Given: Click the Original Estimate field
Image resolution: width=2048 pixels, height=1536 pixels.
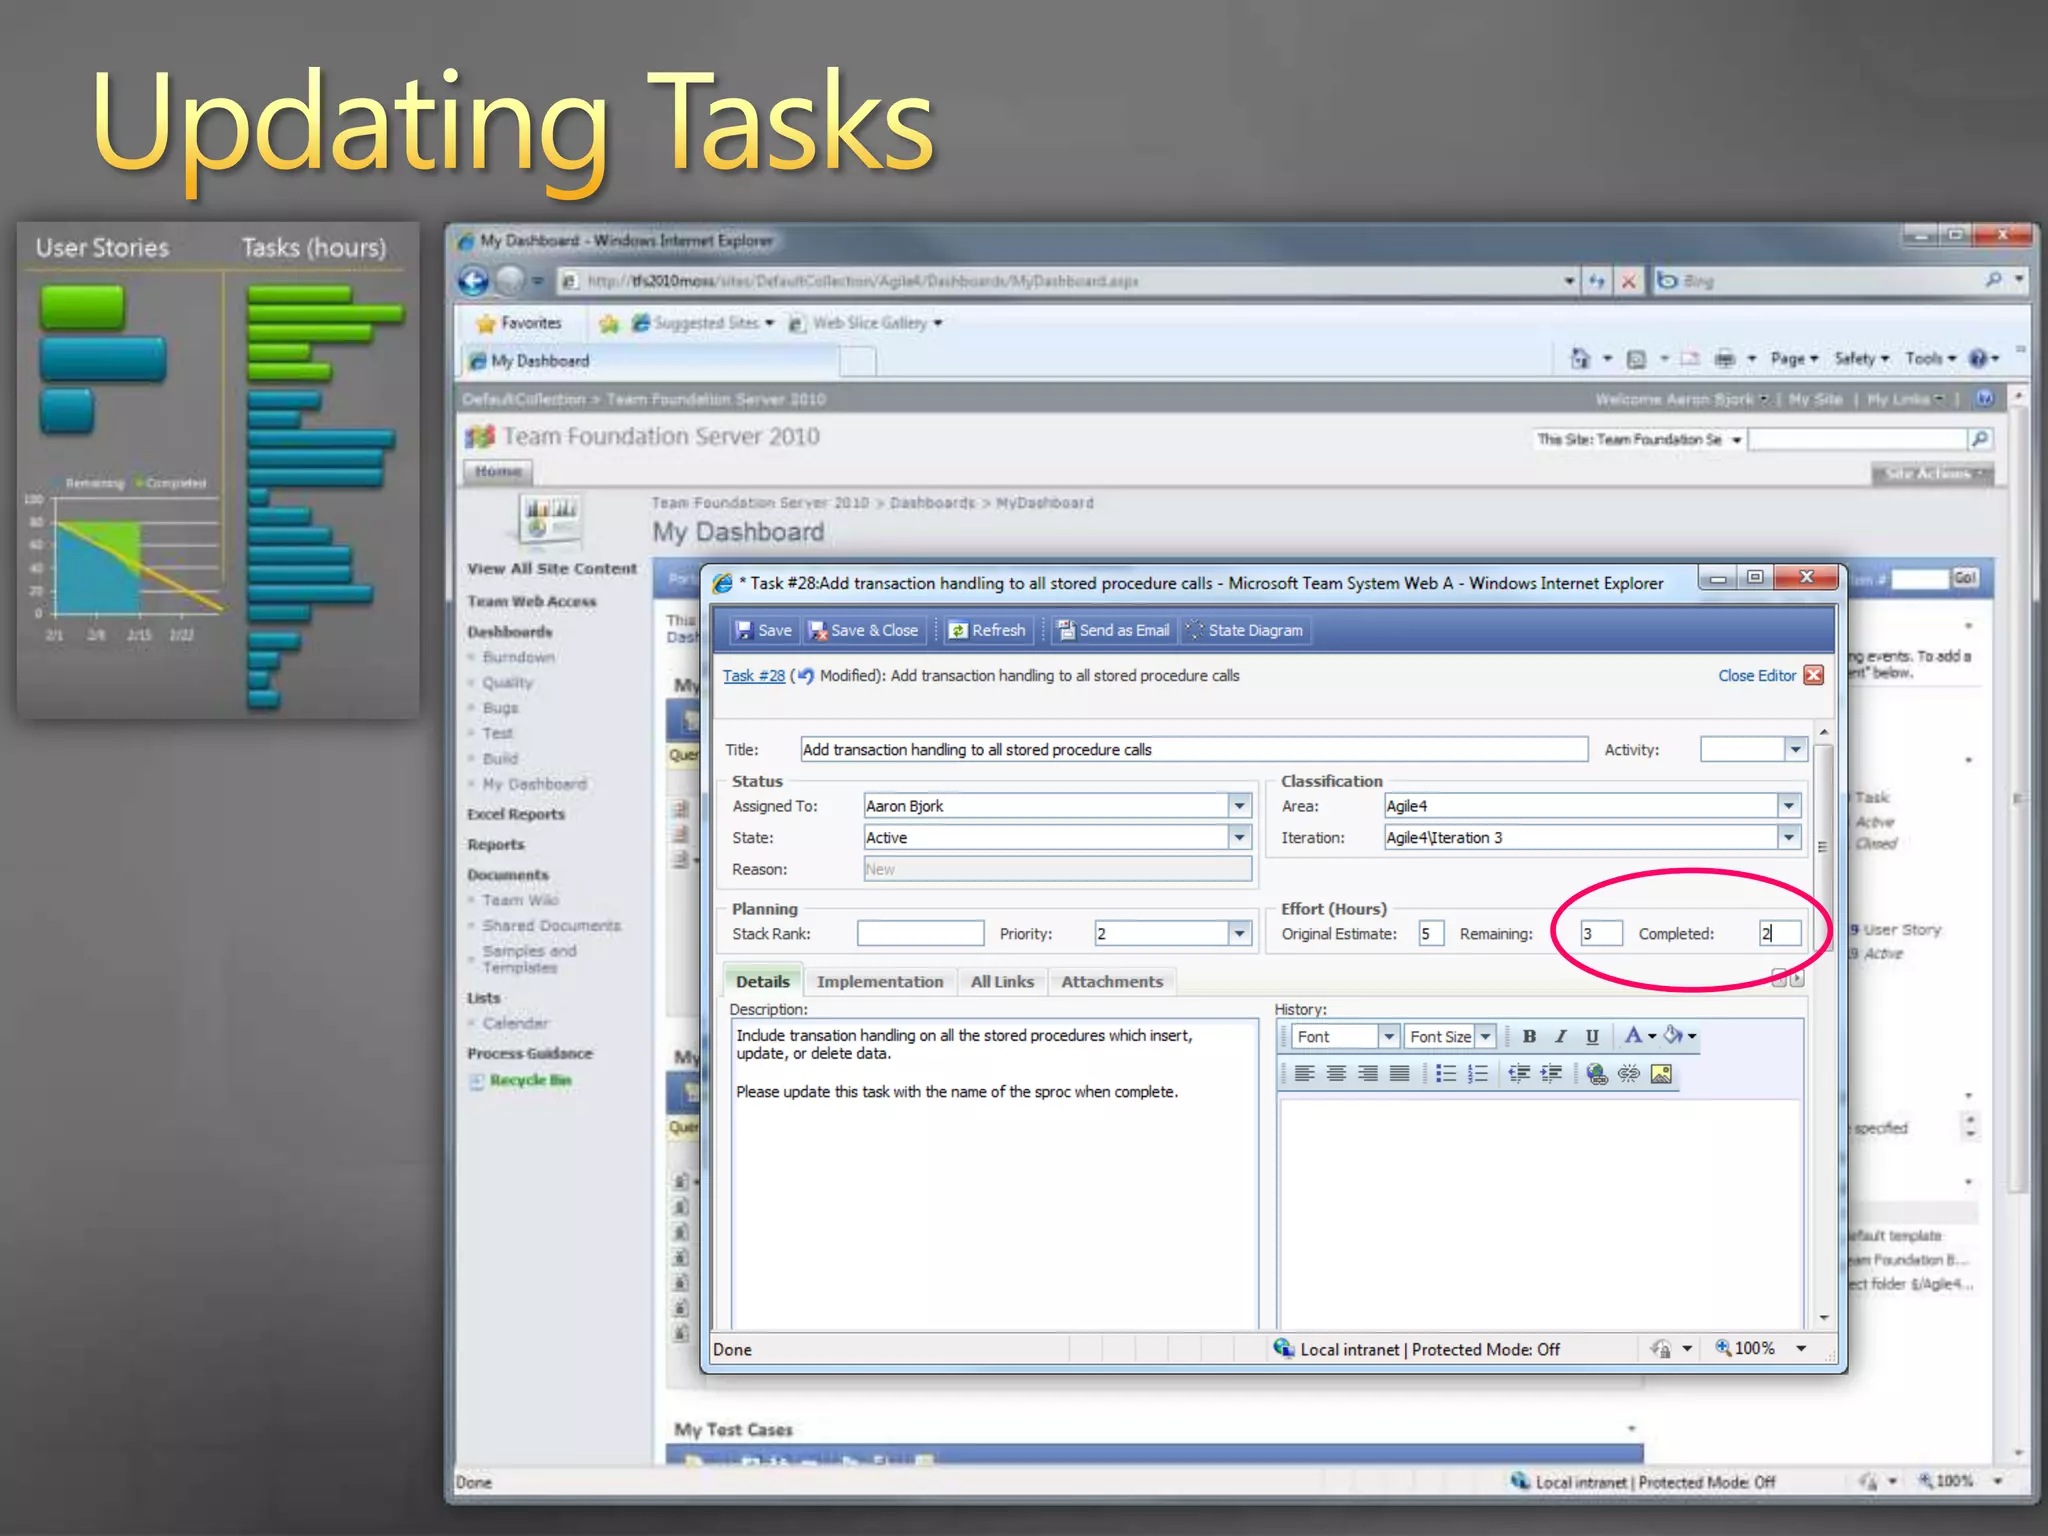Looking at the screenshot, I should pos(1431,934).
